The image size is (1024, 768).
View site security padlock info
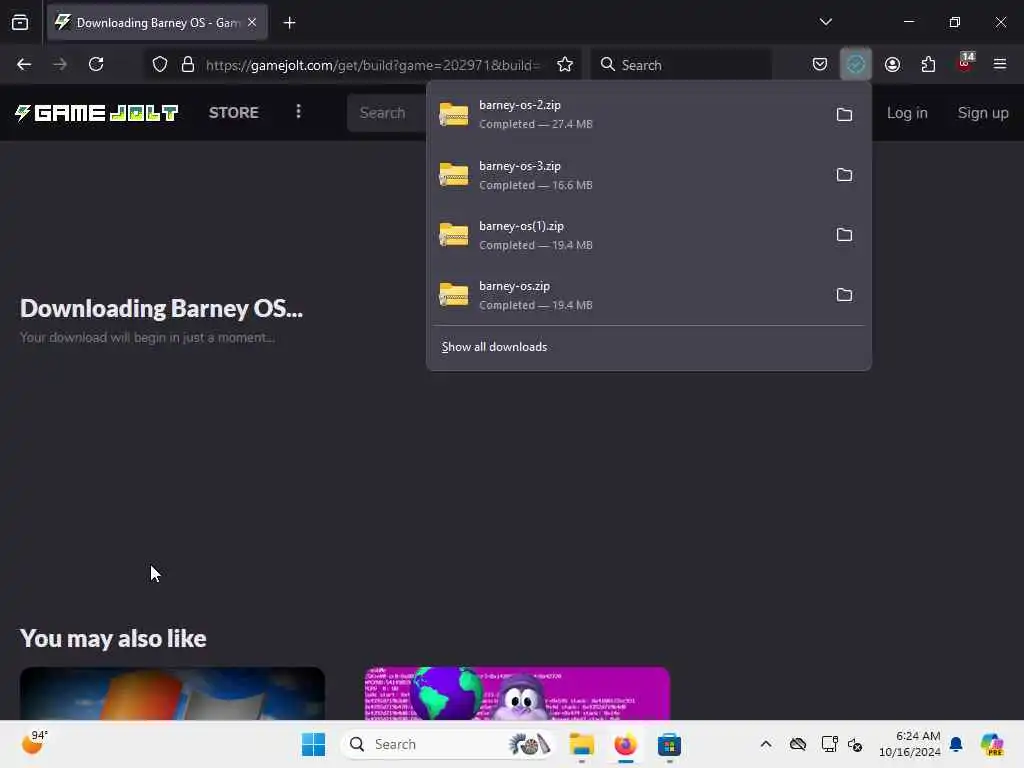point(188,65)
